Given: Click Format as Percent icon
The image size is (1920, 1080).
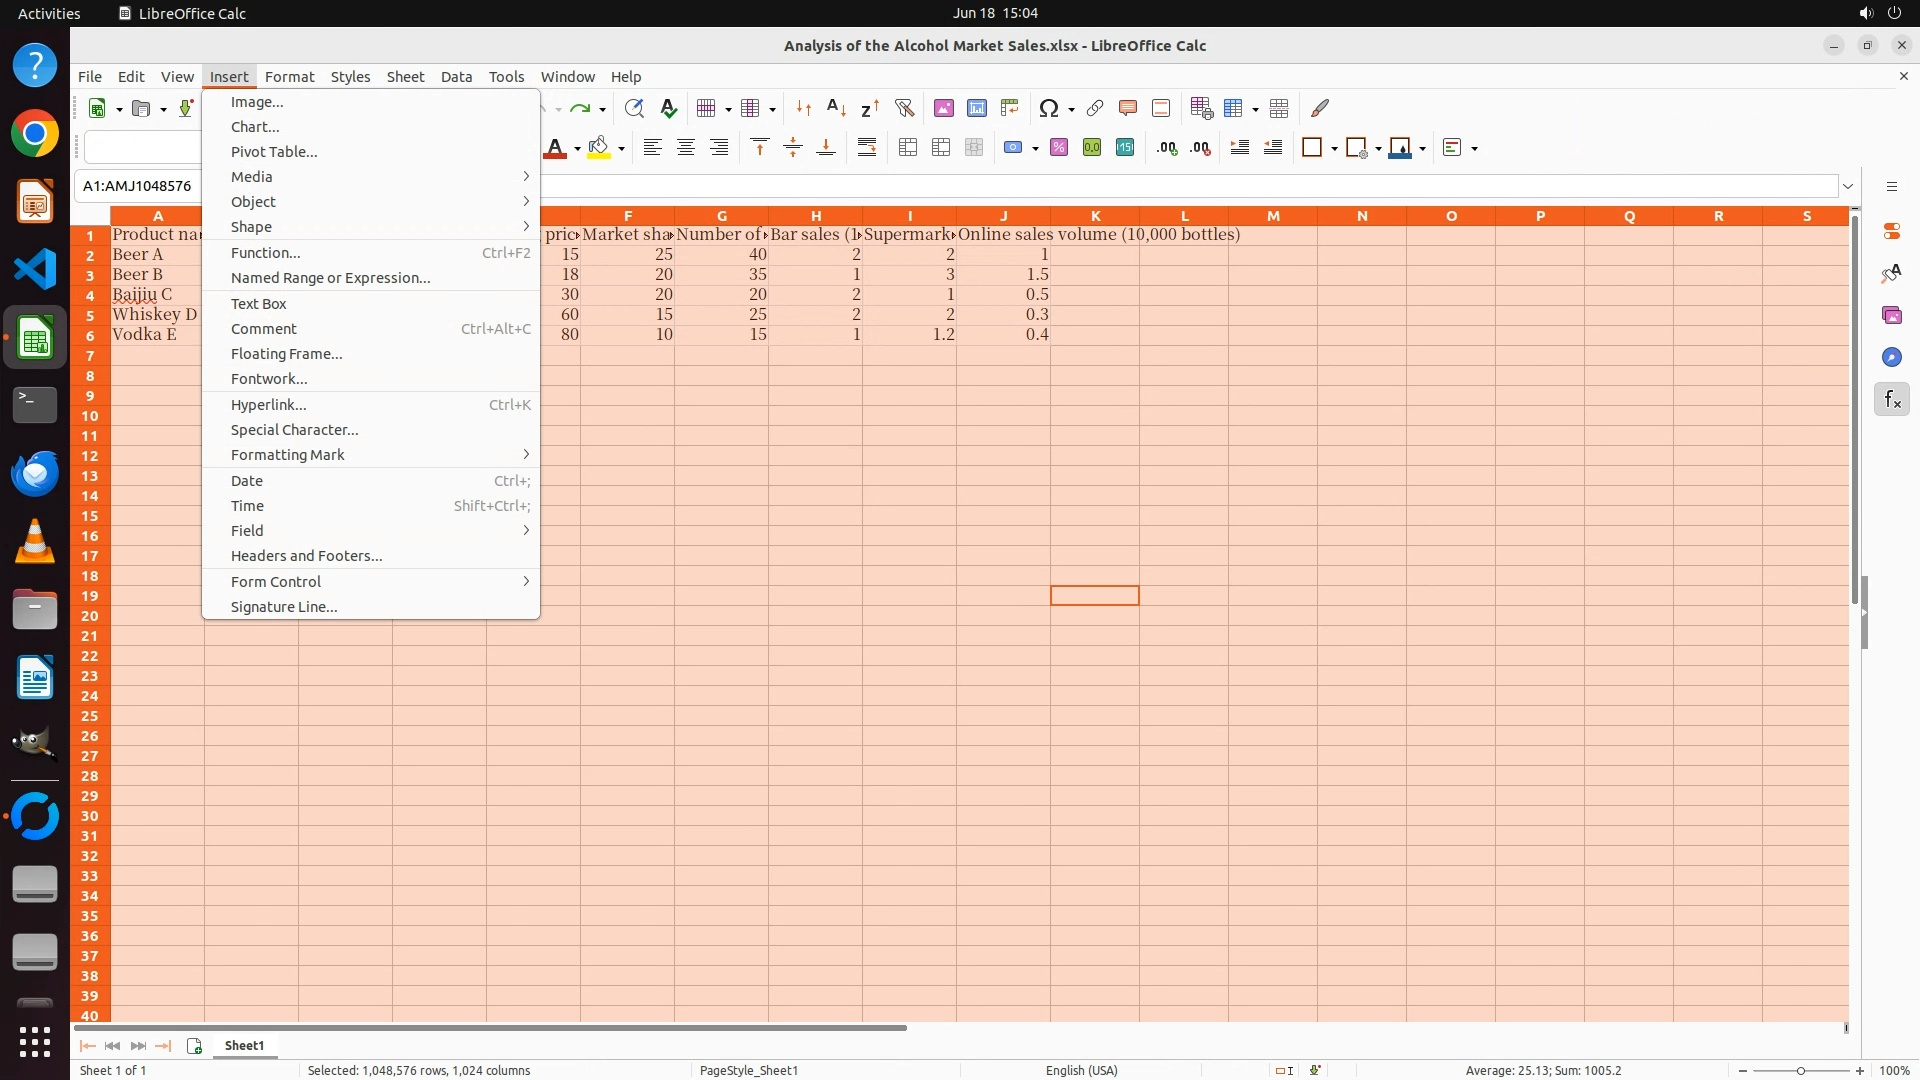Looking at the screenshot, I should click(x=1059, y=148).
